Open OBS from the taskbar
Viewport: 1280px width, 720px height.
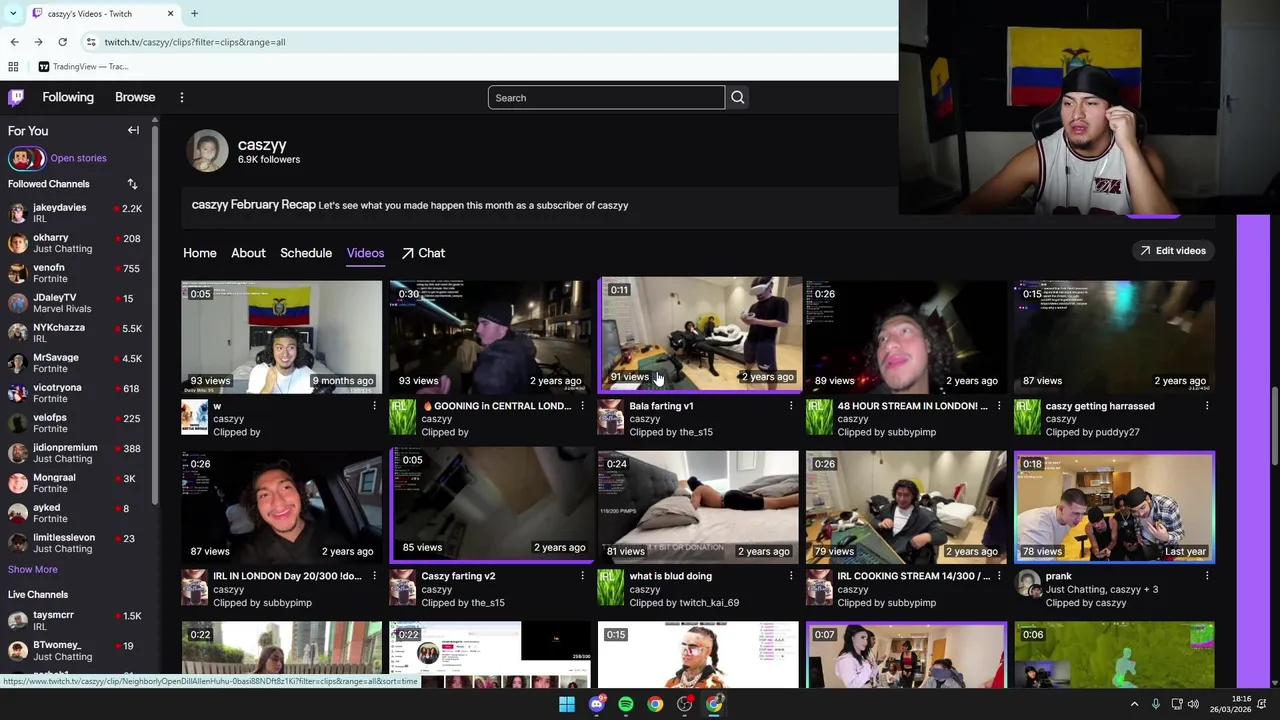click(x=685, y=704)
